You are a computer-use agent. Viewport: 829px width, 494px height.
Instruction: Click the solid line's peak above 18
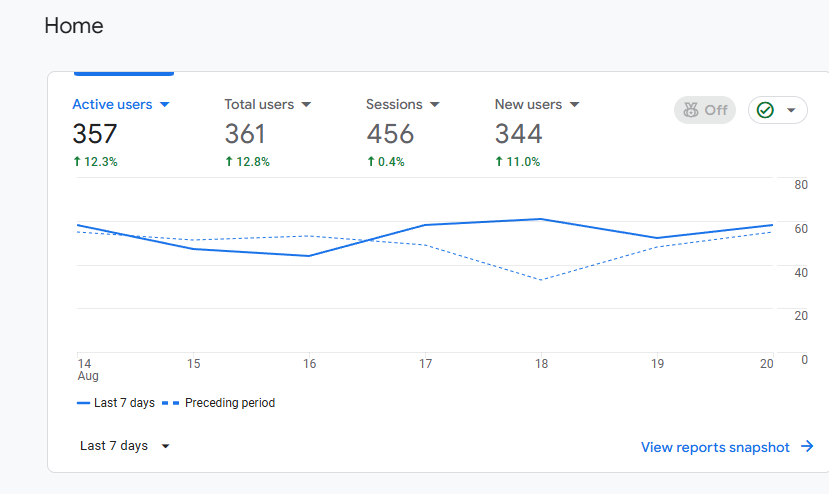[x=541, y=219]
